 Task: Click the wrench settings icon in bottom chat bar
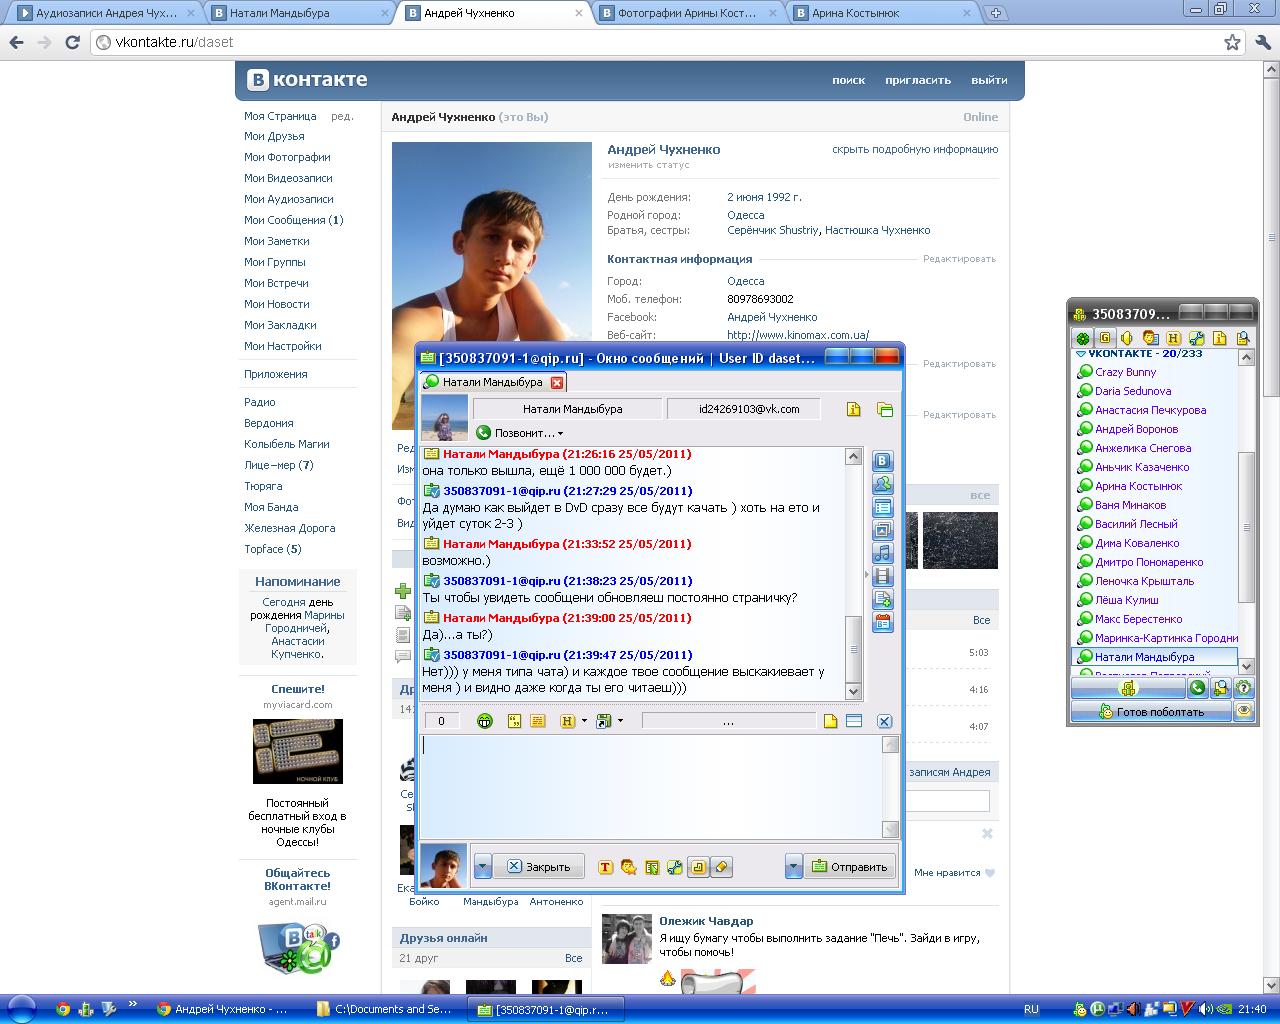click(x=675, y=867)
